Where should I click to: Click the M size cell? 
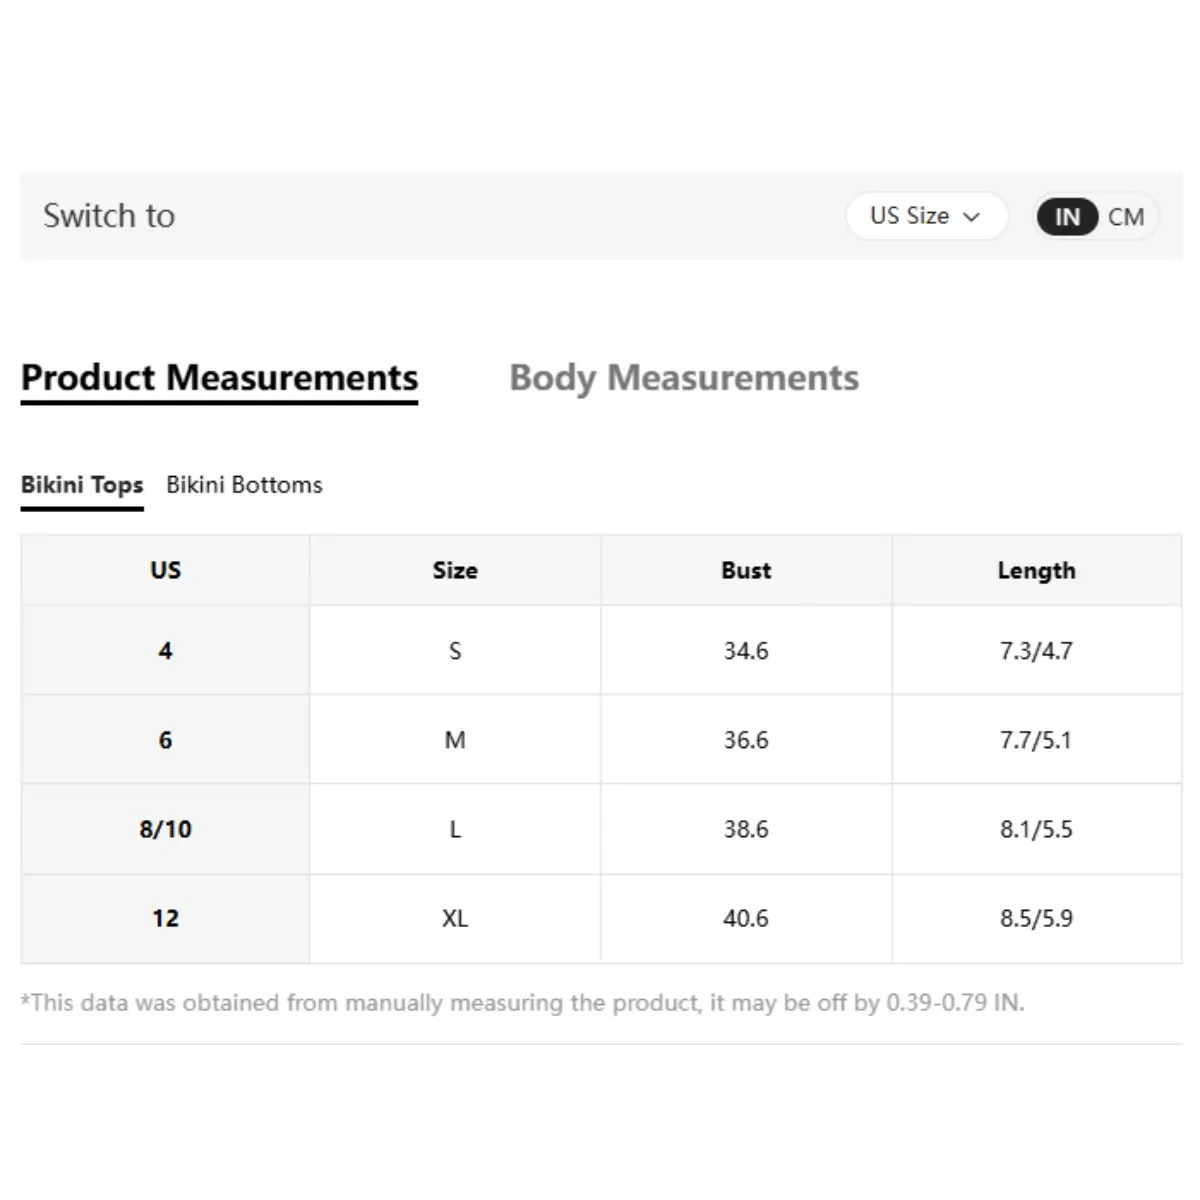tap(455, 740)
